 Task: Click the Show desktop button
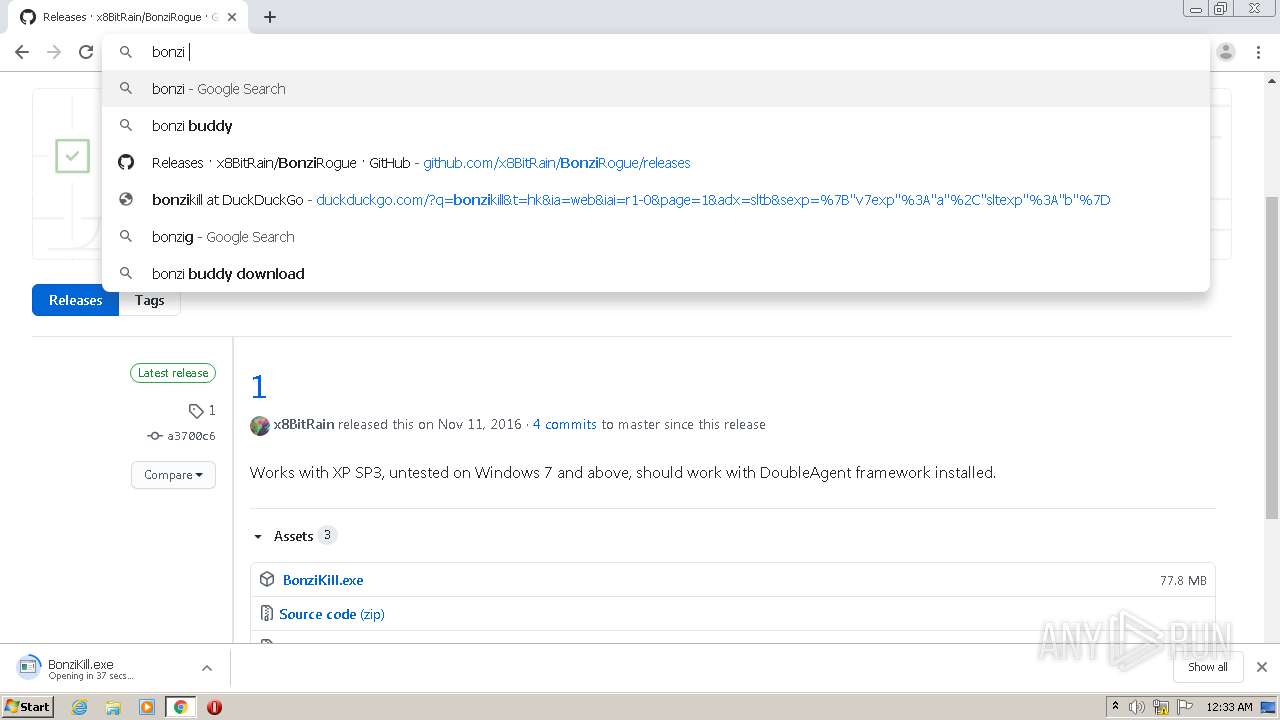[x=1269, y=707]
